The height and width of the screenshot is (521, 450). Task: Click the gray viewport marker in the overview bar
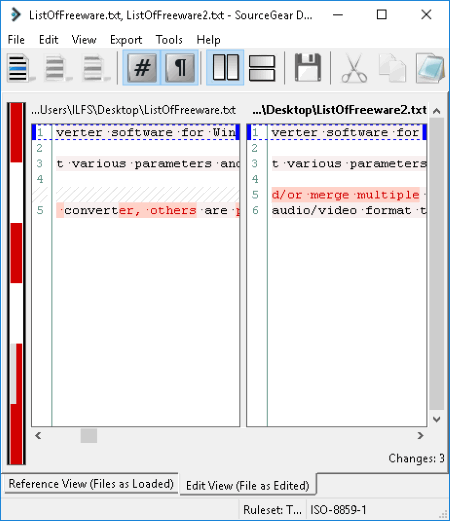click(x=13, y=374)
